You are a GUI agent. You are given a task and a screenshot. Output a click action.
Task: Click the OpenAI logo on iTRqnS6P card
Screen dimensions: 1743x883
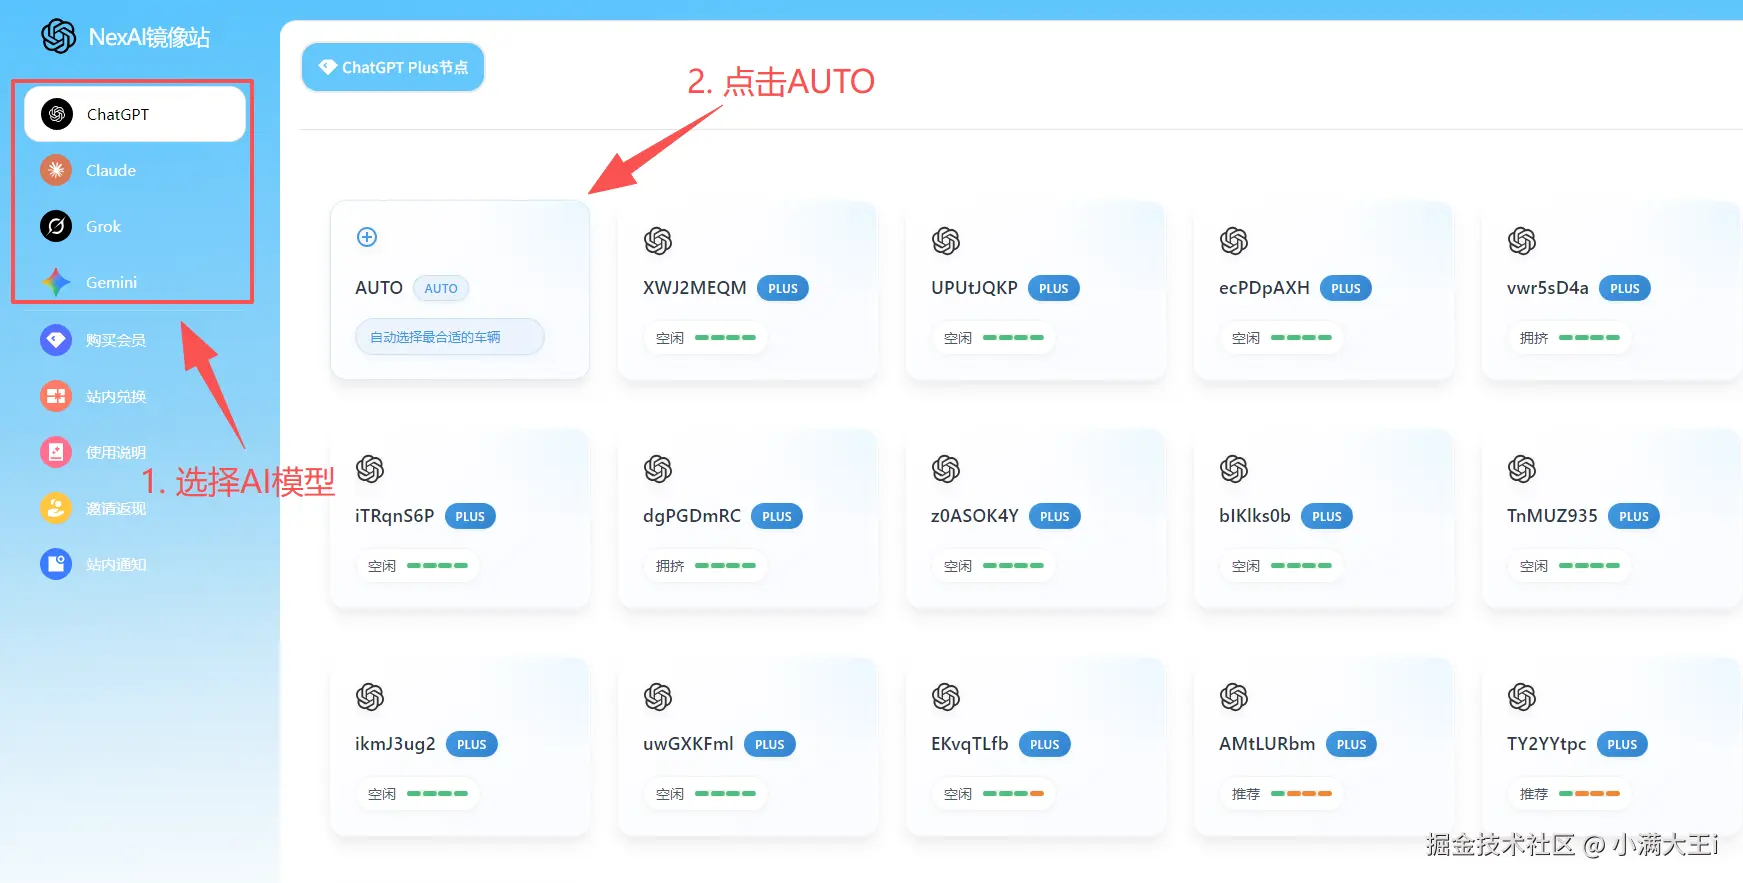click(x=370, y=469)
